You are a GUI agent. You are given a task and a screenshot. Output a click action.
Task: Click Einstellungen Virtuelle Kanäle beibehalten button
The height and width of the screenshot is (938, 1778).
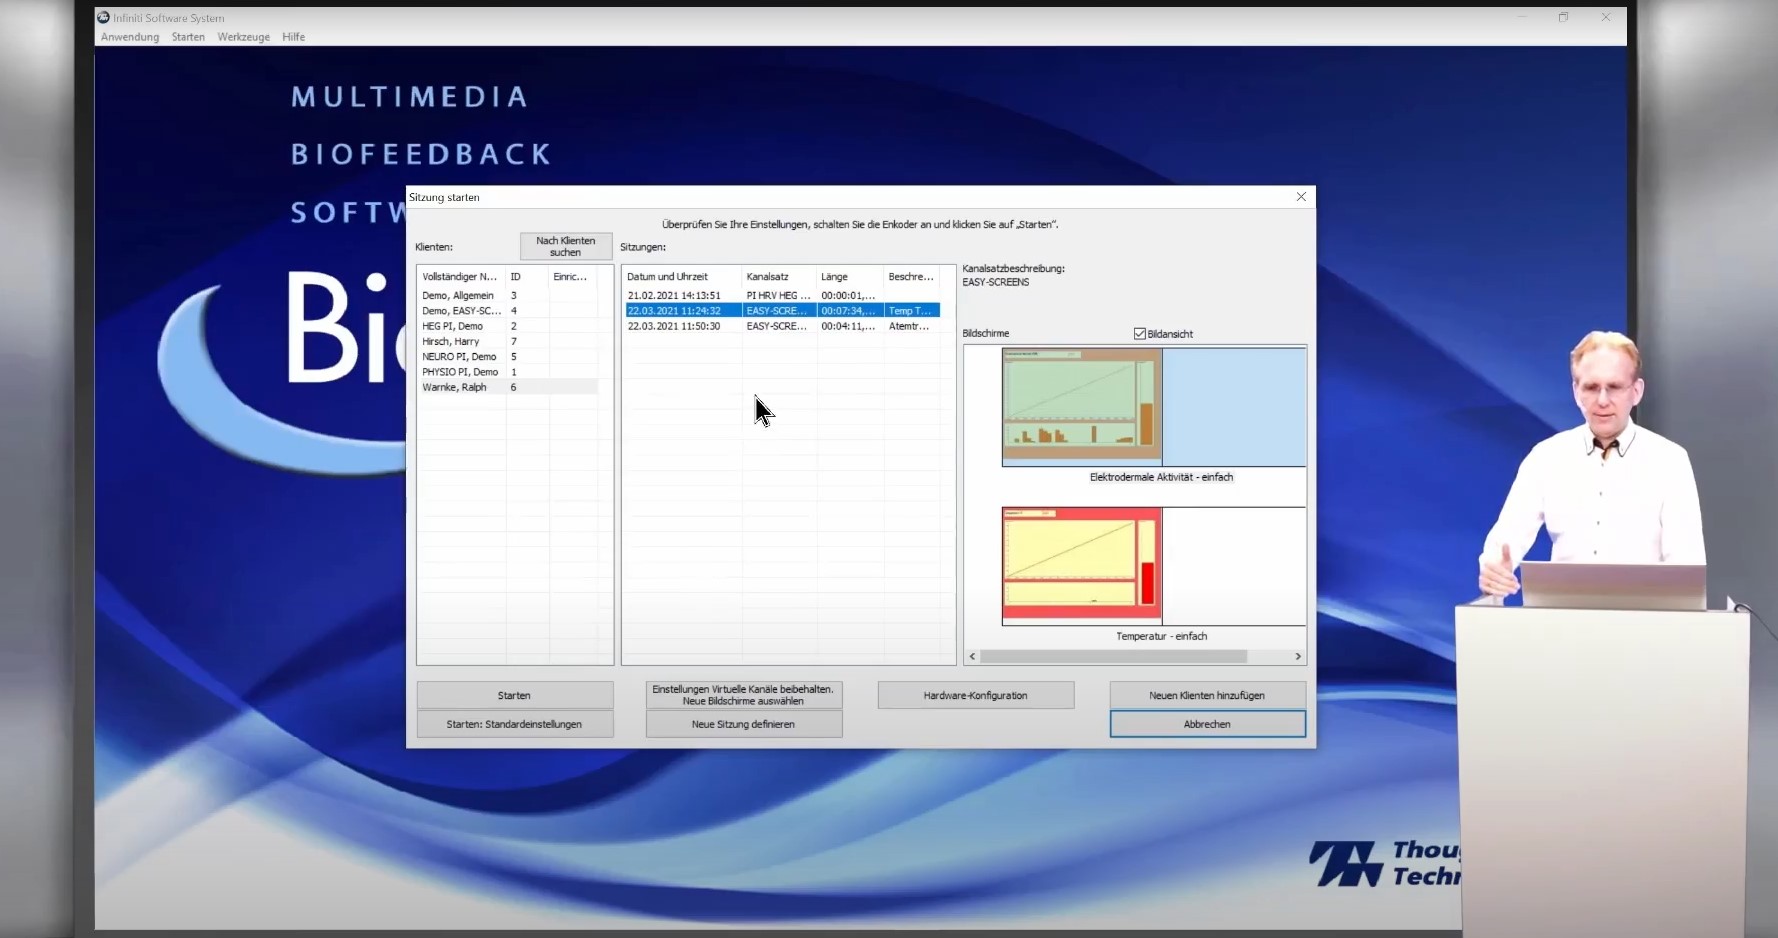pos(743,695)
